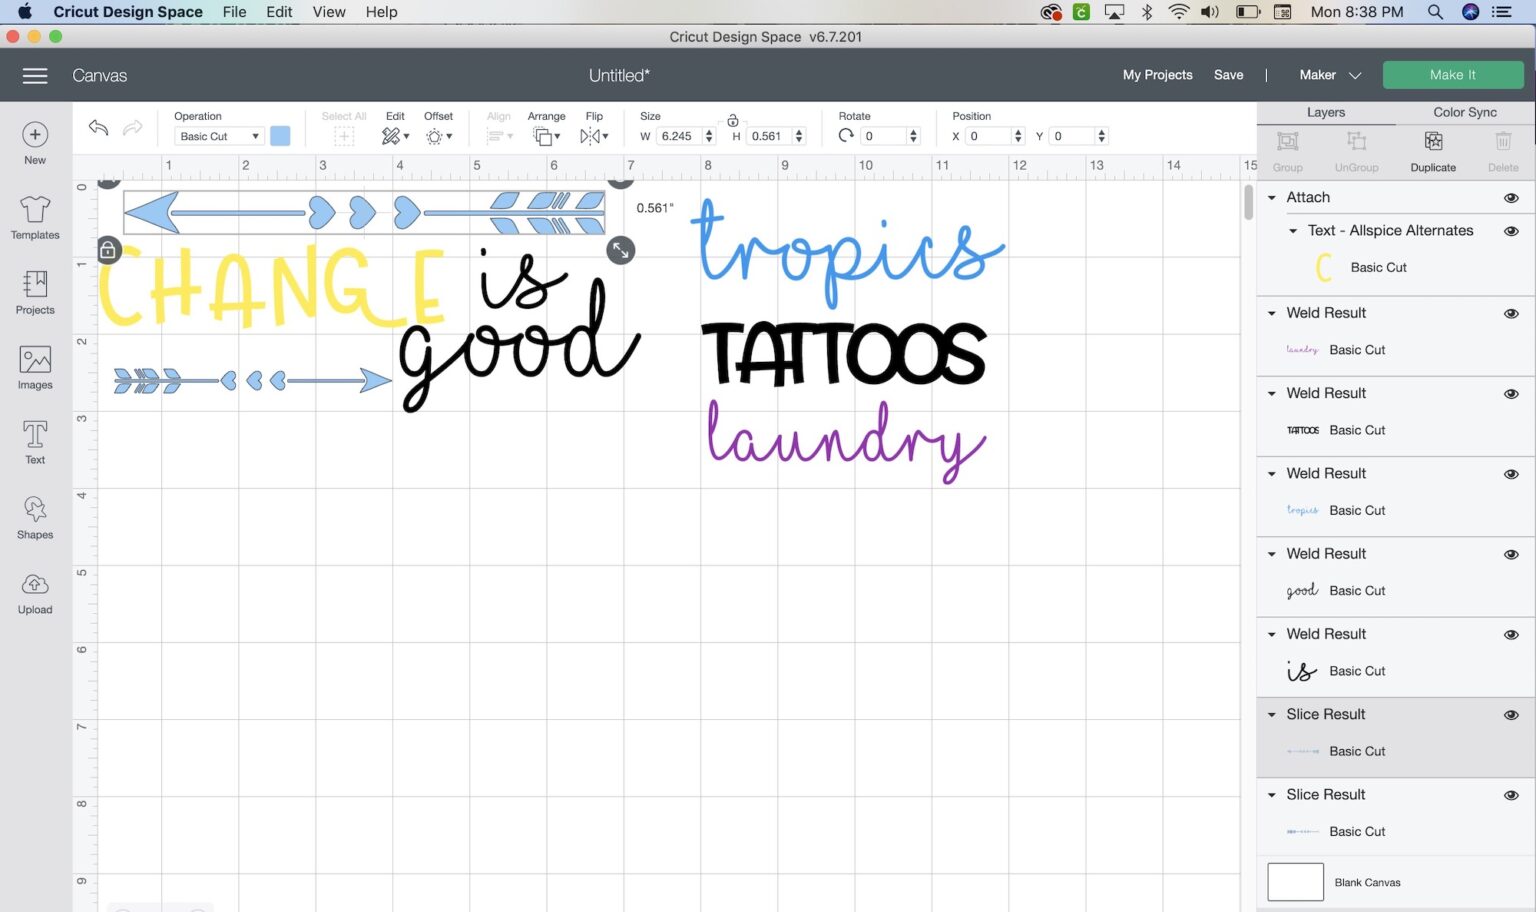Screen dimensions: 1536x912
Task: Select the Shapes tool
Action: [34, 517]
